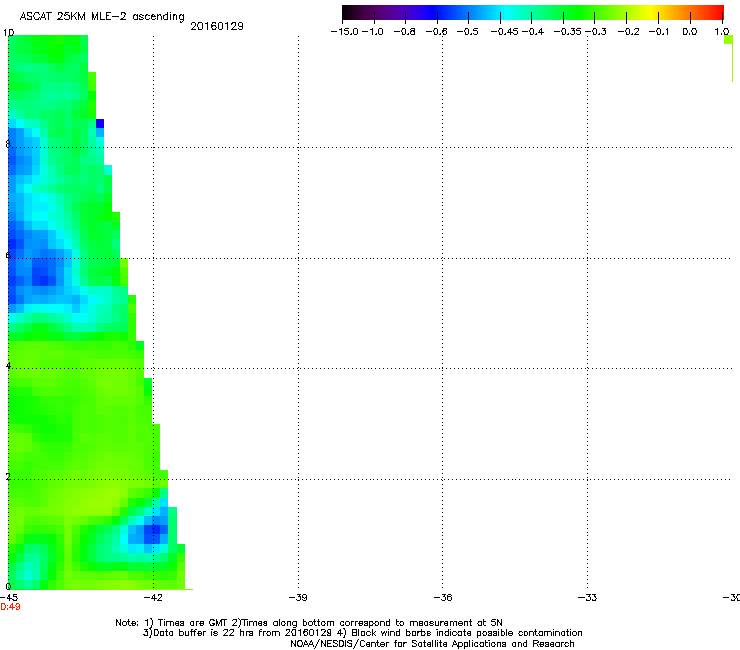Click the '-1.0' color bar label
The height and width of the screenshot is (650, 740).
(373, 32)
